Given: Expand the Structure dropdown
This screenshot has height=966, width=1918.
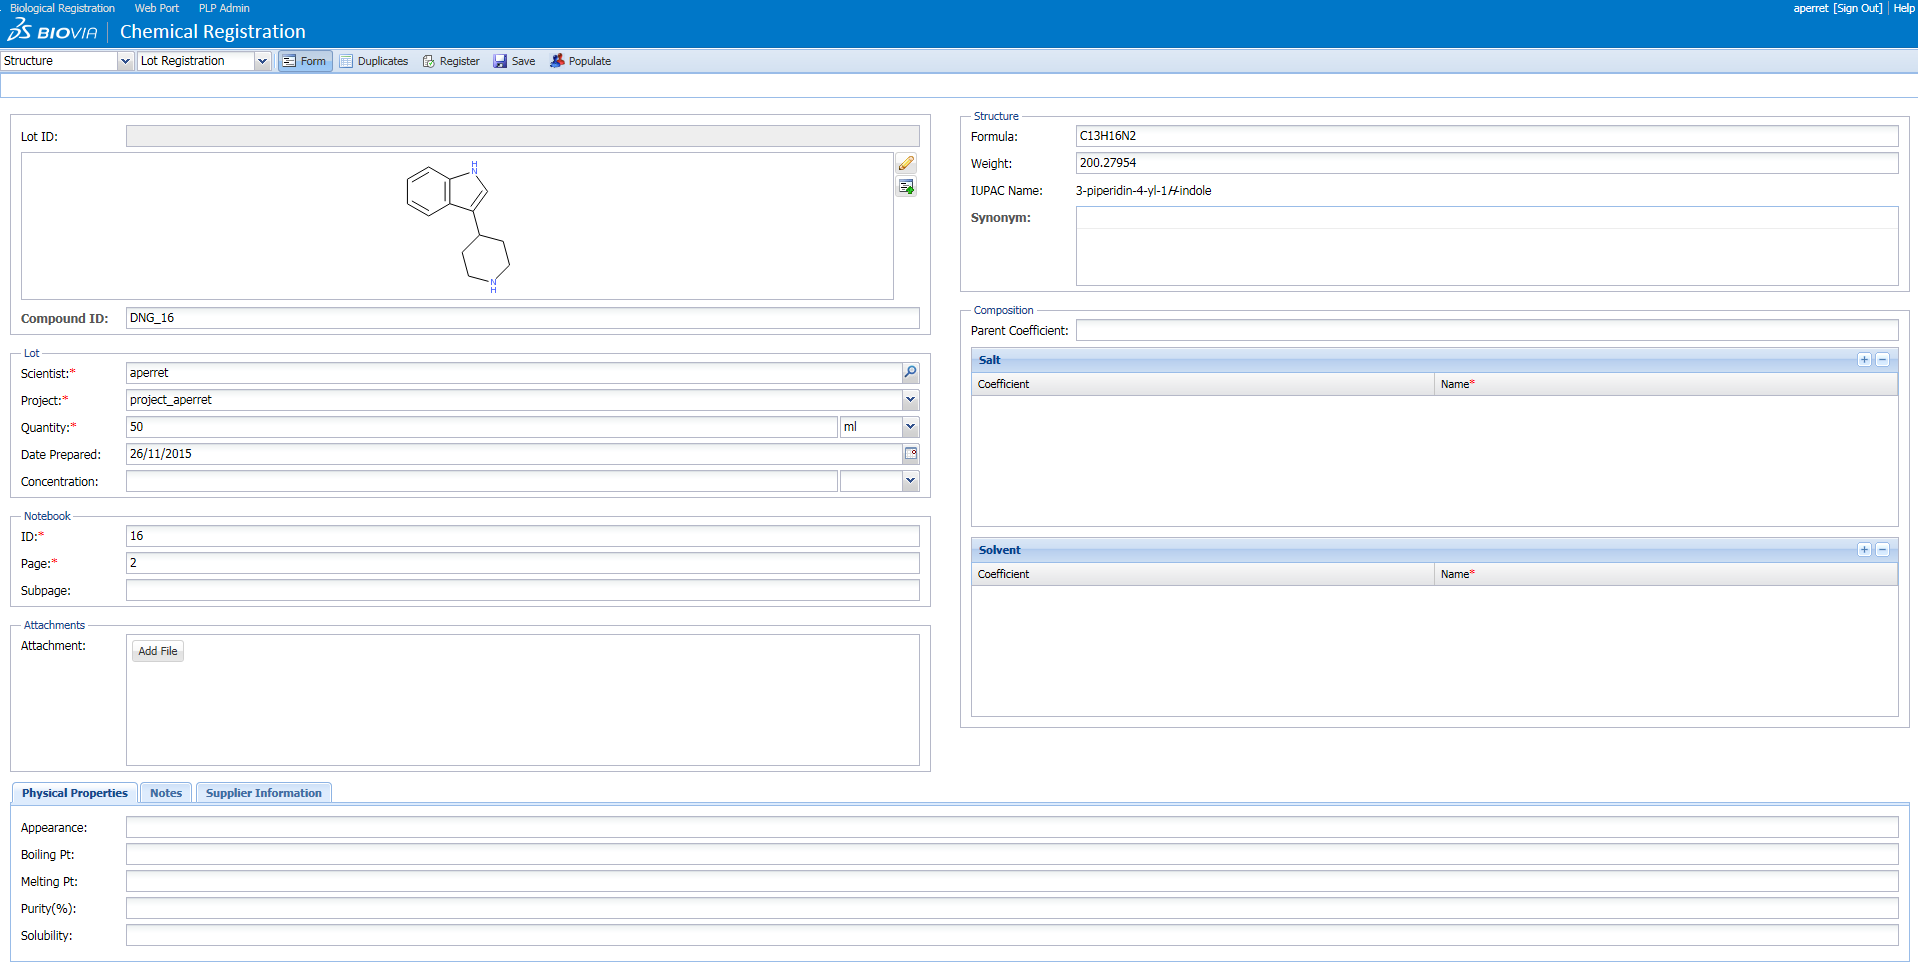Looking at the screenshot, I should (x=125, y=61).
